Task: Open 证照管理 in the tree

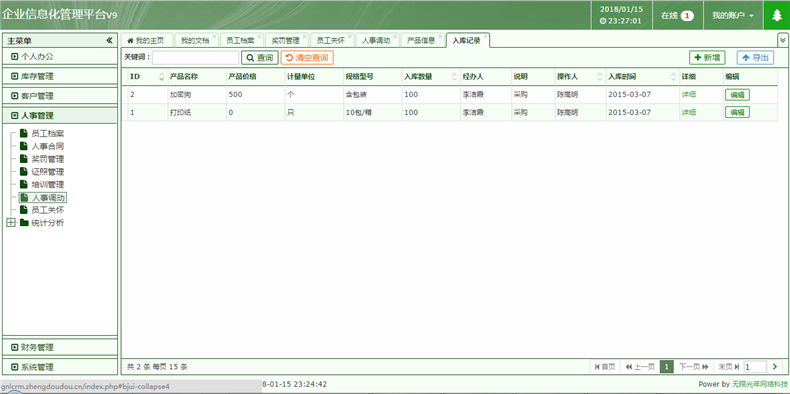Action: (x=47, y=172)
